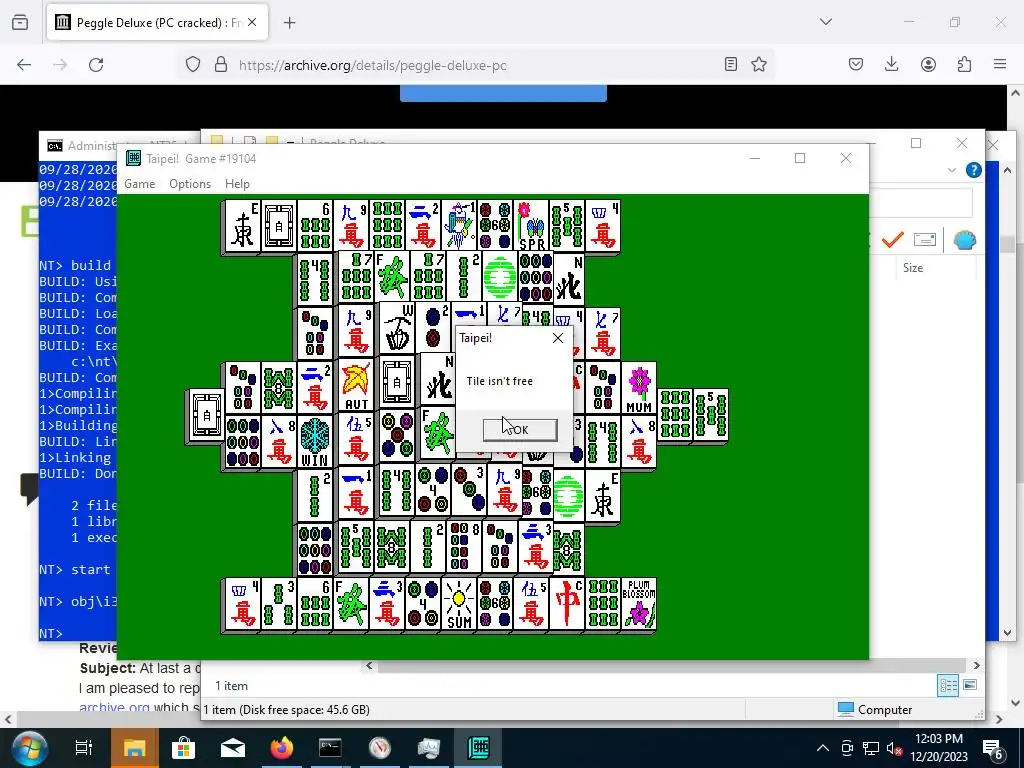Click the Size column header in Explorer
Image resolution: width=1024 pixels, height=768 pixels.
coord(913,268)
